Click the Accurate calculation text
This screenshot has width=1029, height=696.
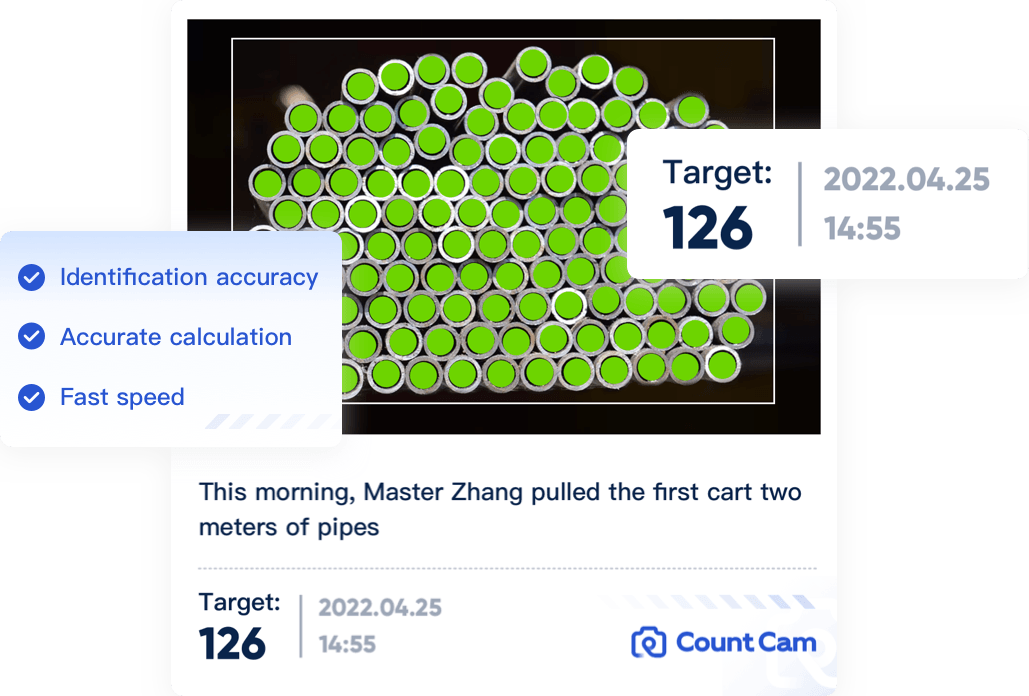176,337
